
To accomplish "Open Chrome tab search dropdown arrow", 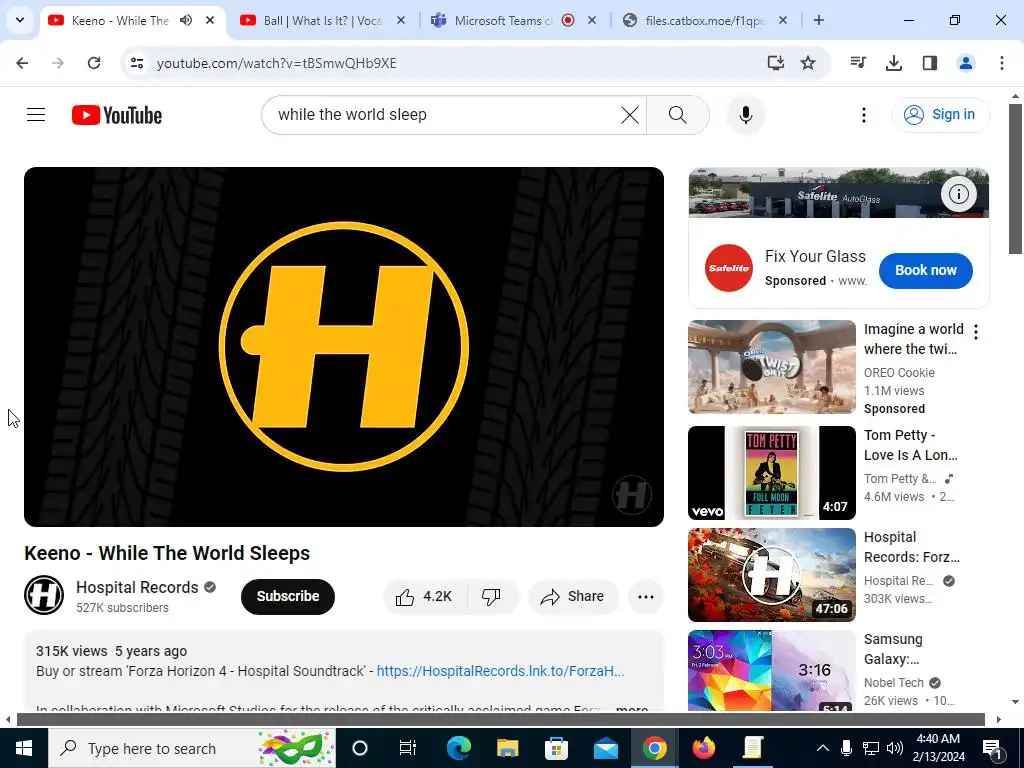I will tap(20, 20).
